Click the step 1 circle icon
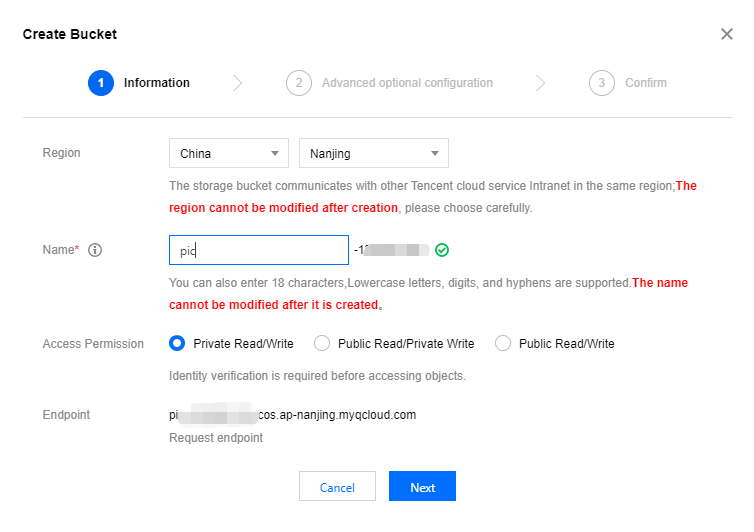This screenshot has width=754, height=532. click(x=101, y=83)
